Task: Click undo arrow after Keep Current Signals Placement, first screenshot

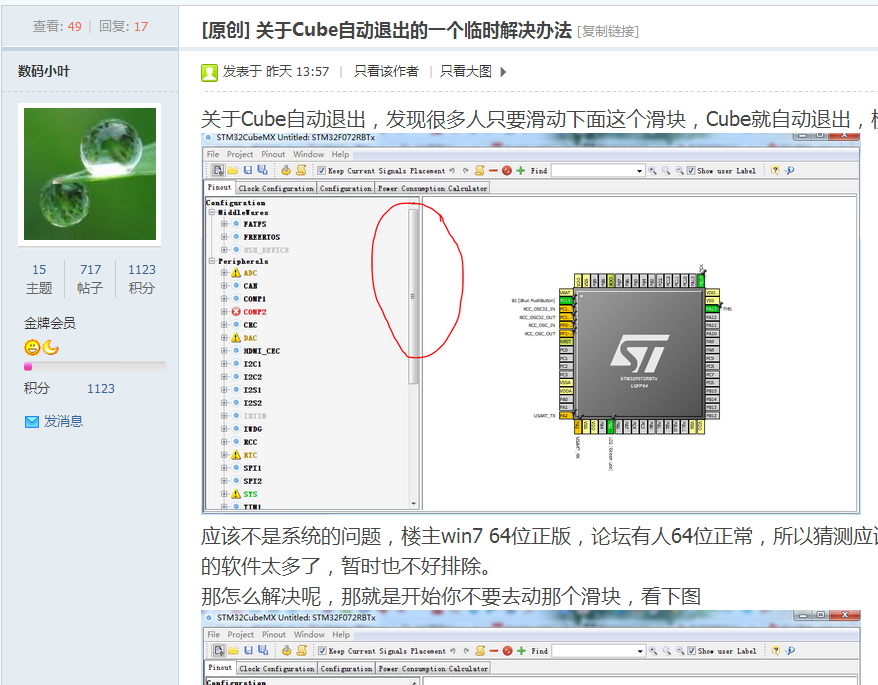Action: [x=452, y=170]
